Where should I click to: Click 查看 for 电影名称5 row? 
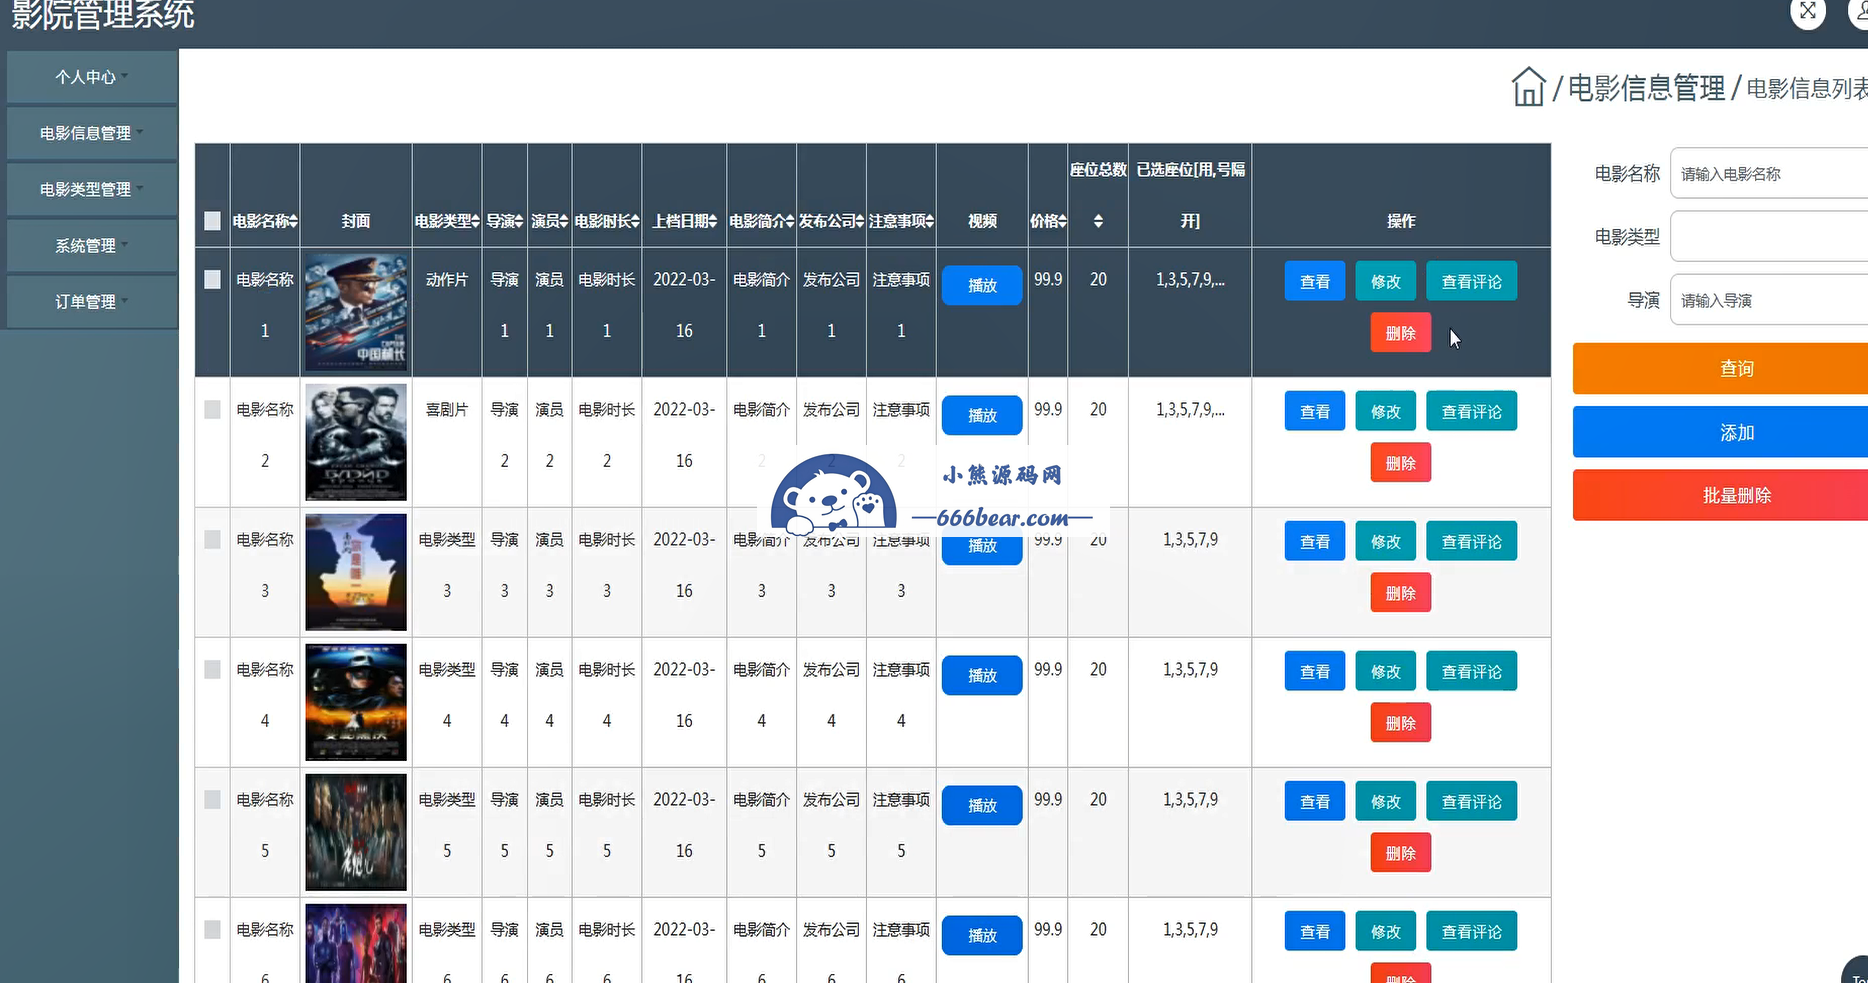point(1315,801)
